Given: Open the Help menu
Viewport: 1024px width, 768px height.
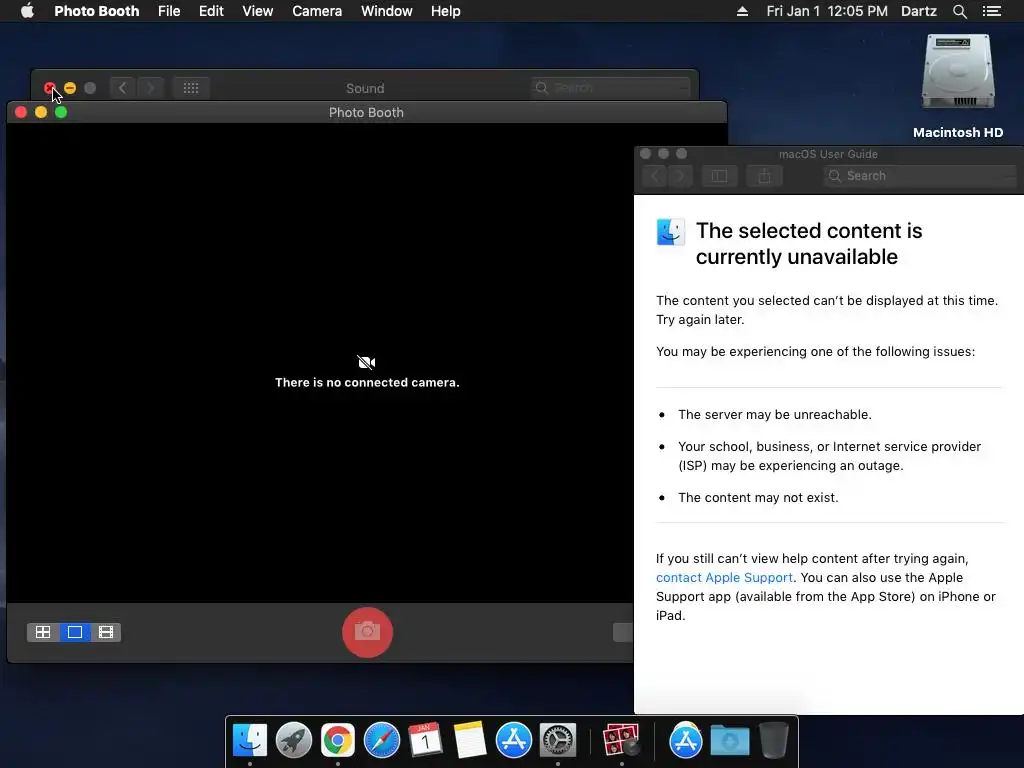Looking at the screenshot, I should [445, 11].
